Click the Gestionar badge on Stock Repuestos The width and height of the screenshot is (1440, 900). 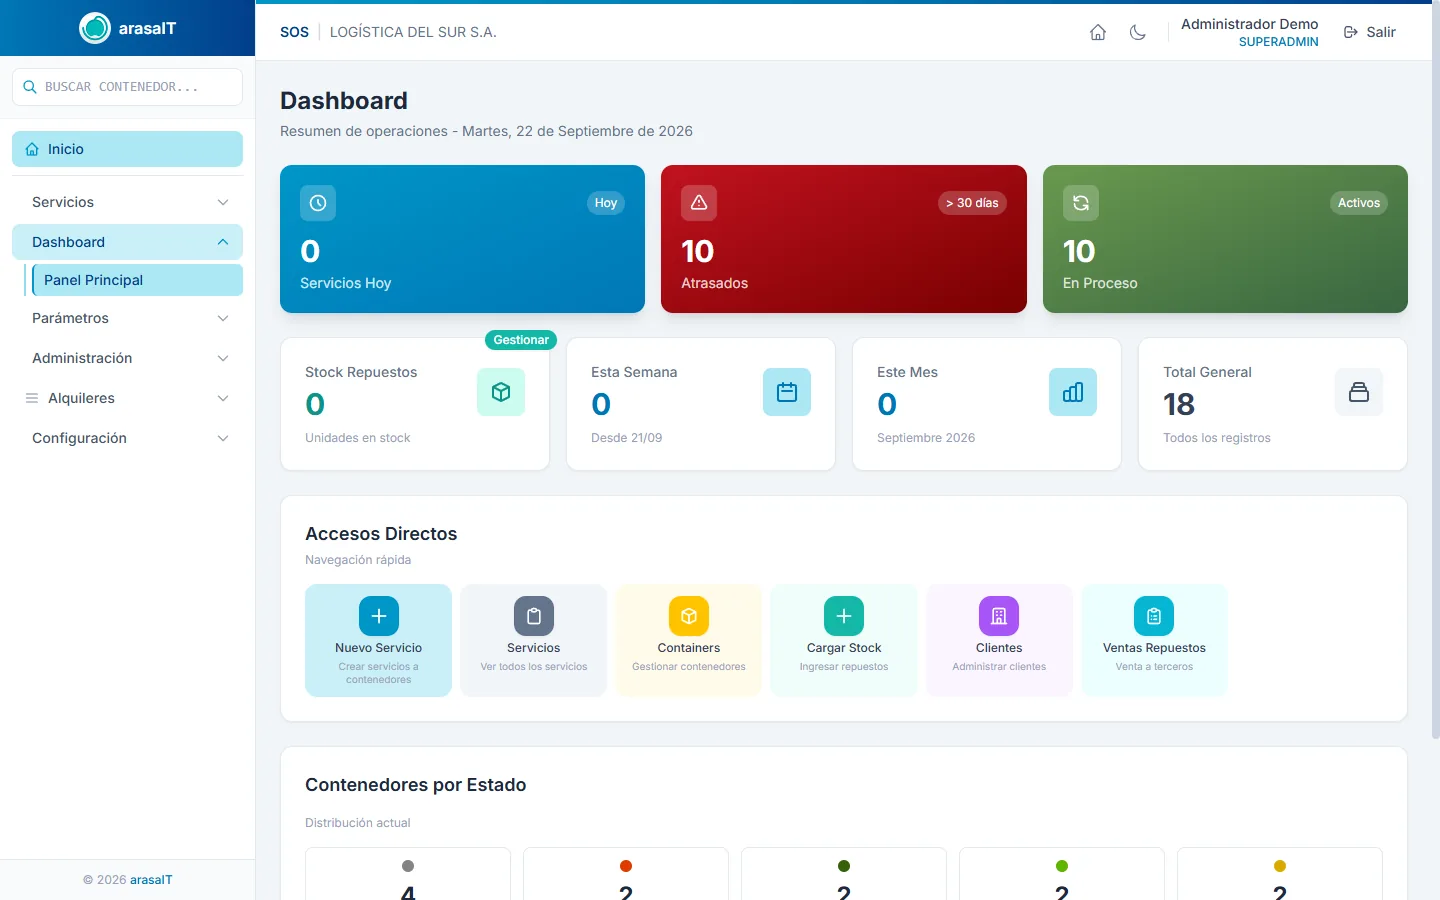tap(521, 340)
